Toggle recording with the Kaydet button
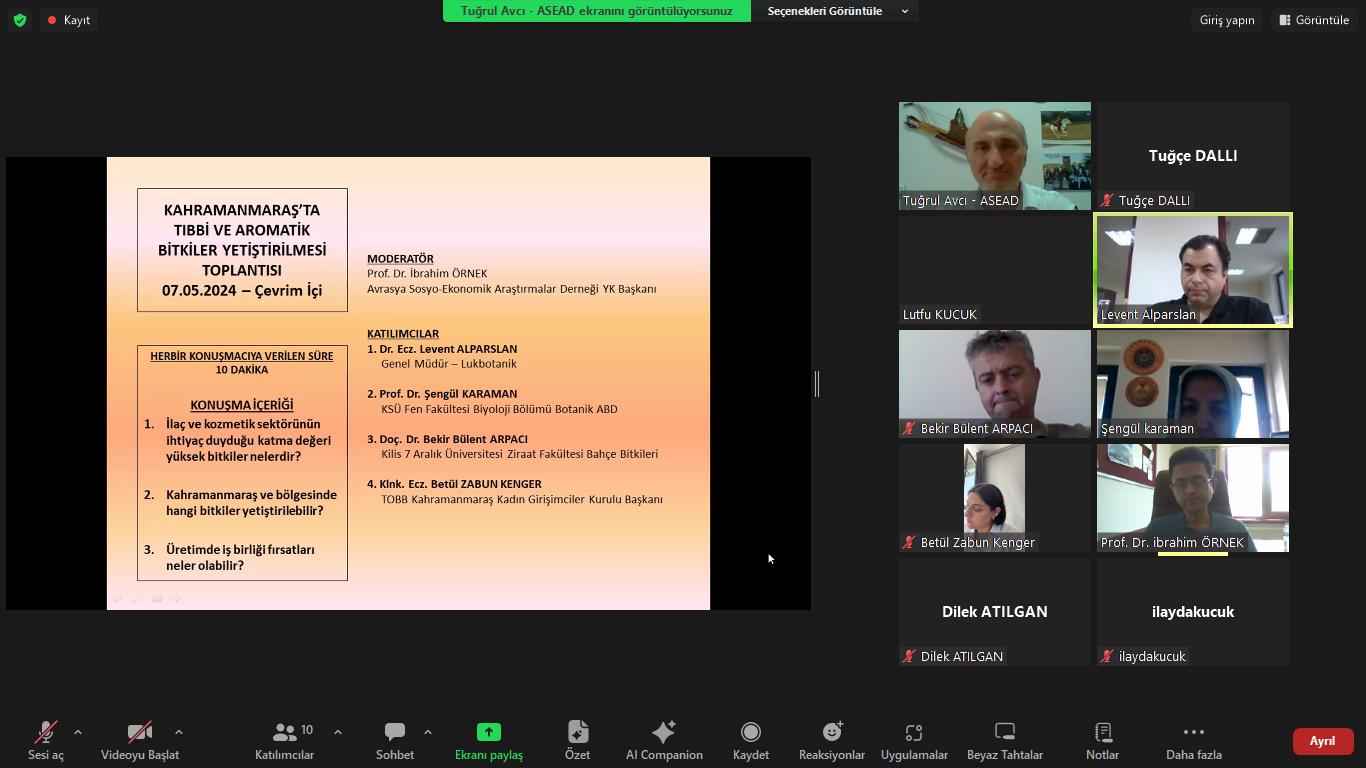Screen dimensions: 1366x768 750,740
